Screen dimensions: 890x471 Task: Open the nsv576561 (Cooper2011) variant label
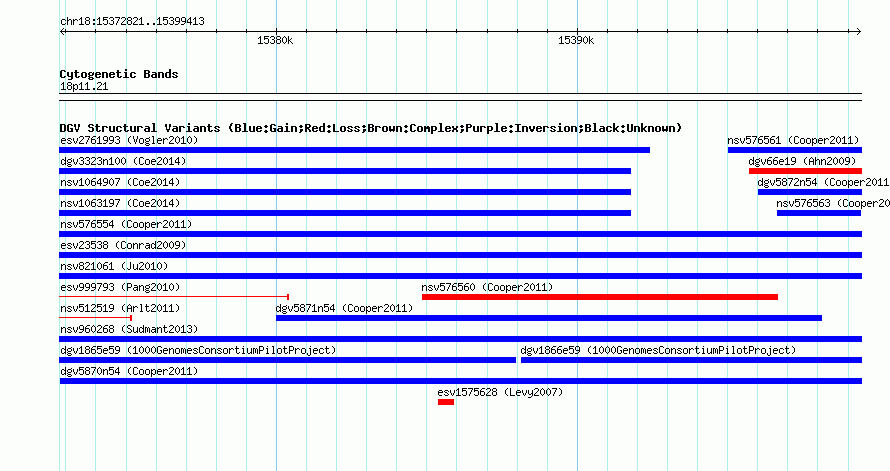pyautogui.click(x=793, y=140)
